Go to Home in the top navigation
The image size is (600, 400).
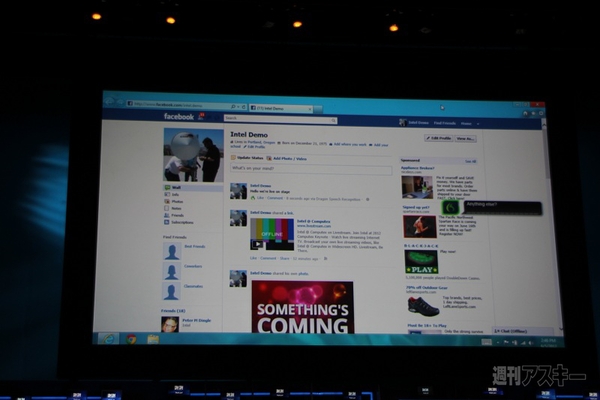click(x=466, y=124)
